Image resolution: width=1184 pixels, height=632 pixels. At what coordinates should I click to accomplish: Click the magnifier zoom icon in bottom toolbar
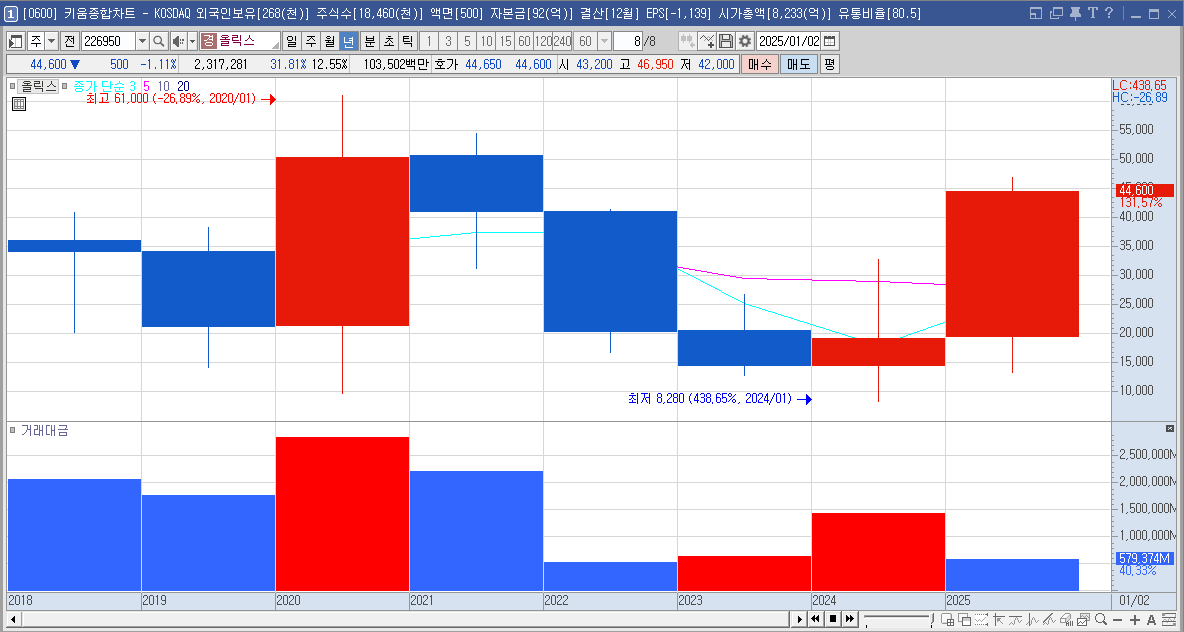(x=1101, y=619)
